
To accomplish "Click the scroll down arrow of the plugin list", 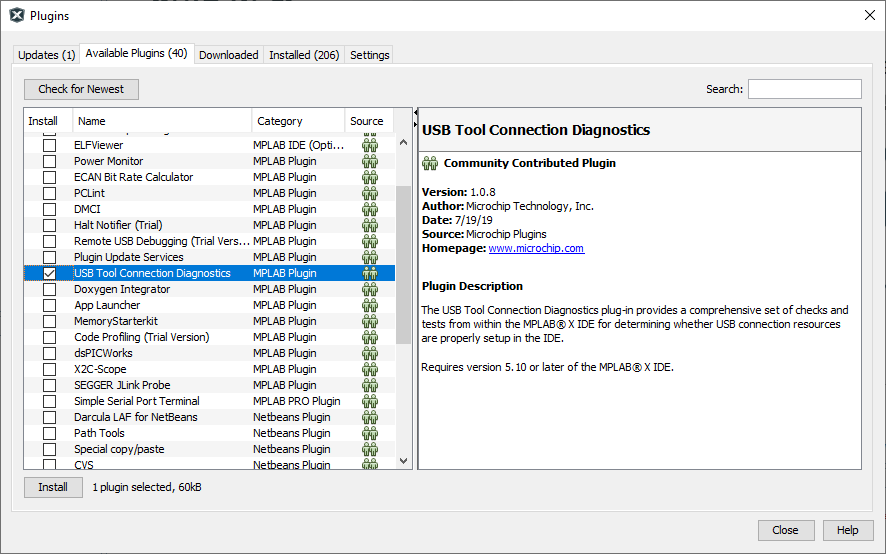I will click(x=404, y=461).
